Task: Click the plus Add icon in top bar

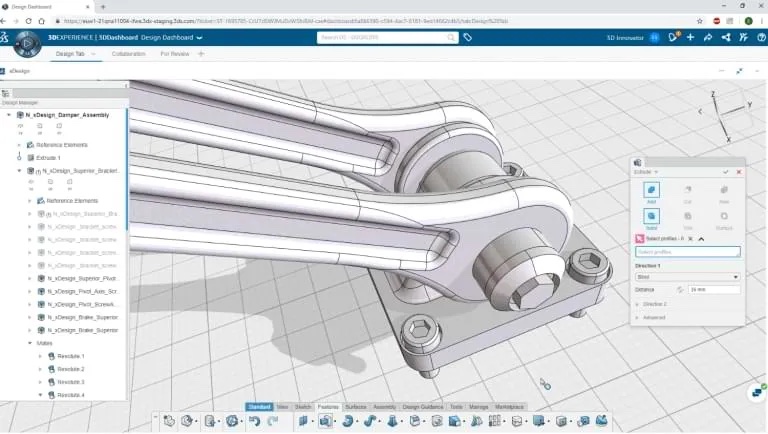Action: [x=690, y=37]
